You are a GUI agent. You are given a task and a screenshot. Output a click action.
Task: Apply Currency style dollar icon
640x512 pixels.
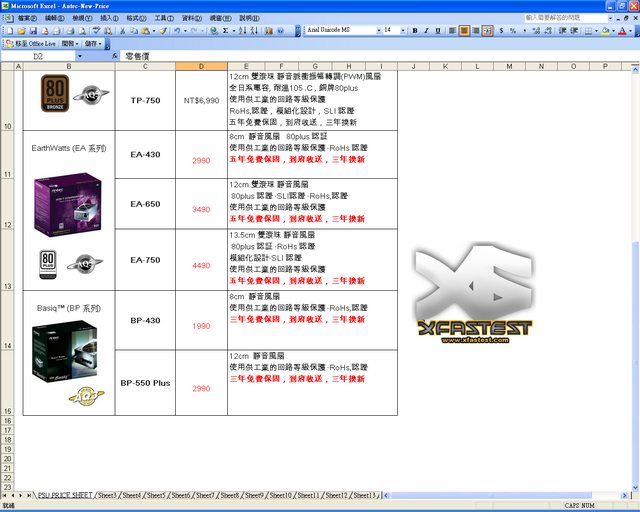click(x=501, y=31)
